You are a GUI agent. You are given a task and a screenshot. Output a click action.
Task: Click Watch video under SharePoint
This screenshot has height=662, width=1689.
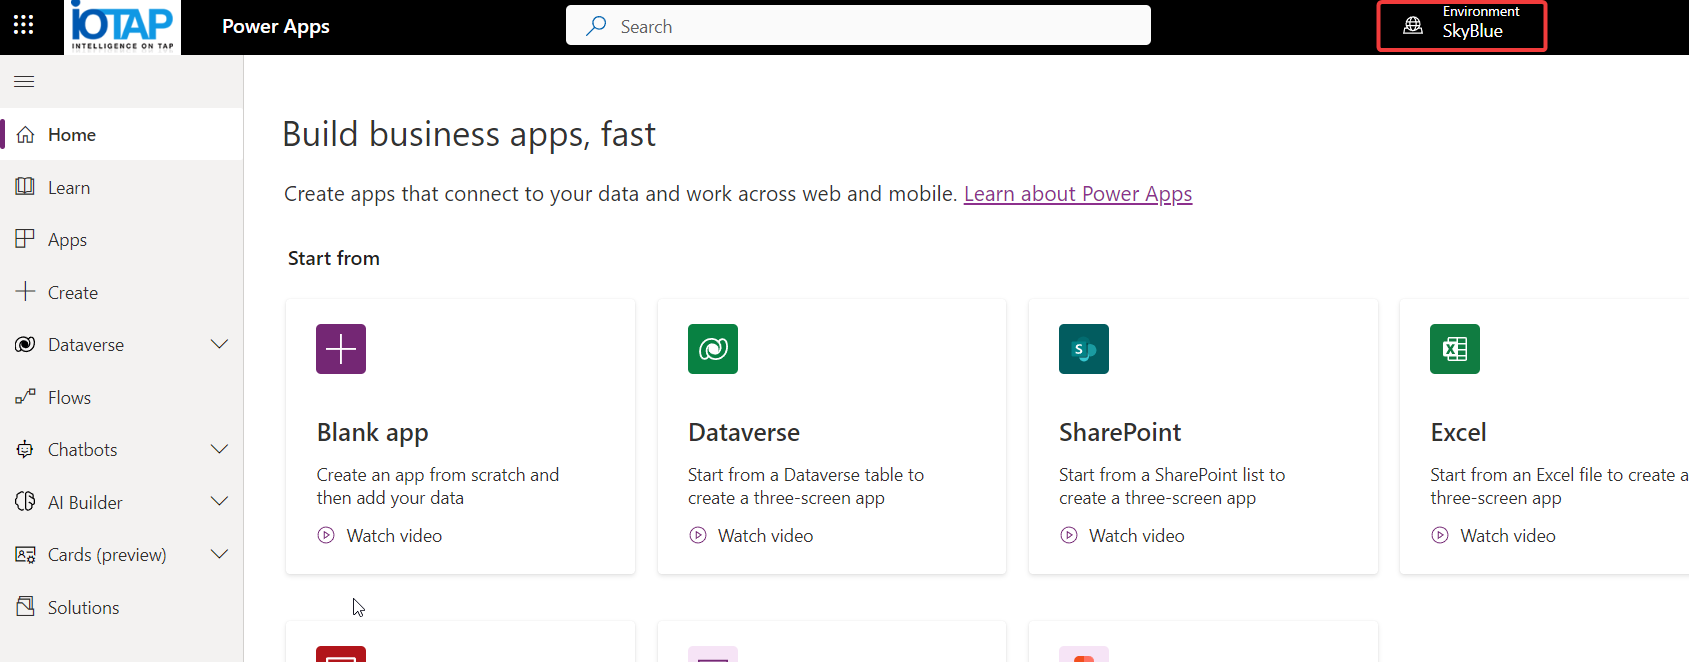coord(1136,536)
